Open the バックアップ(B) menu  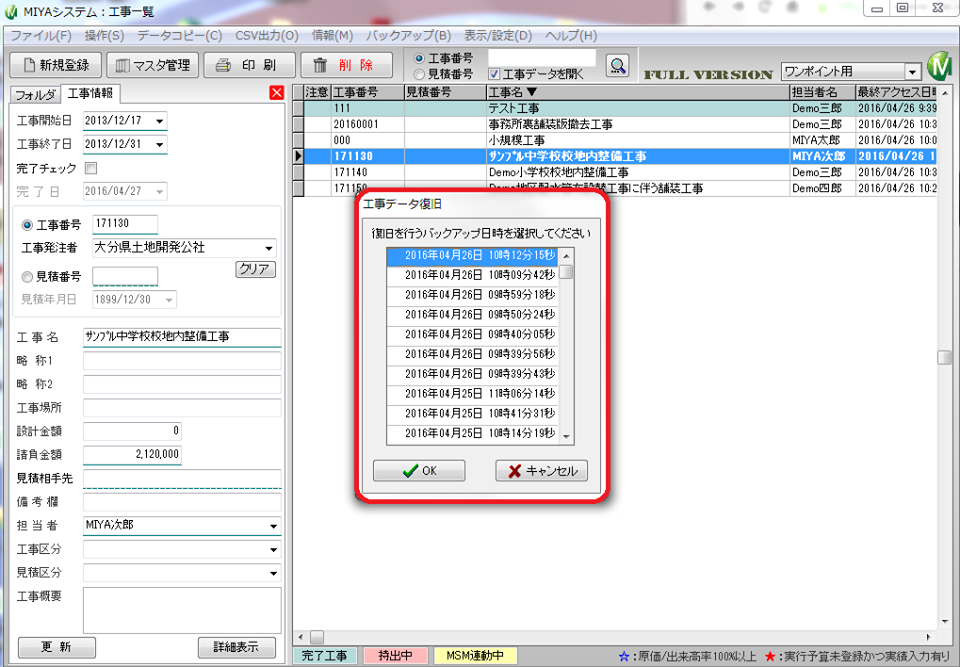[x=408, y=36]
